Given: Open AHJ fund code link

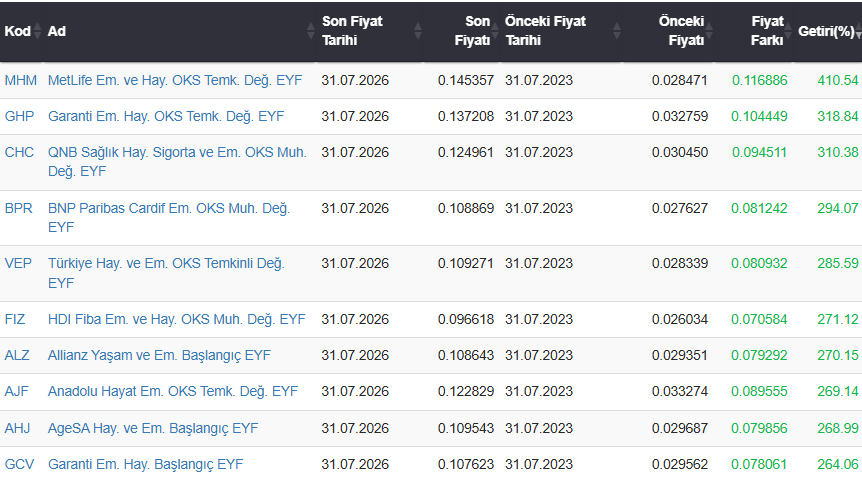Looking at the screenshot, I should 17,428.
